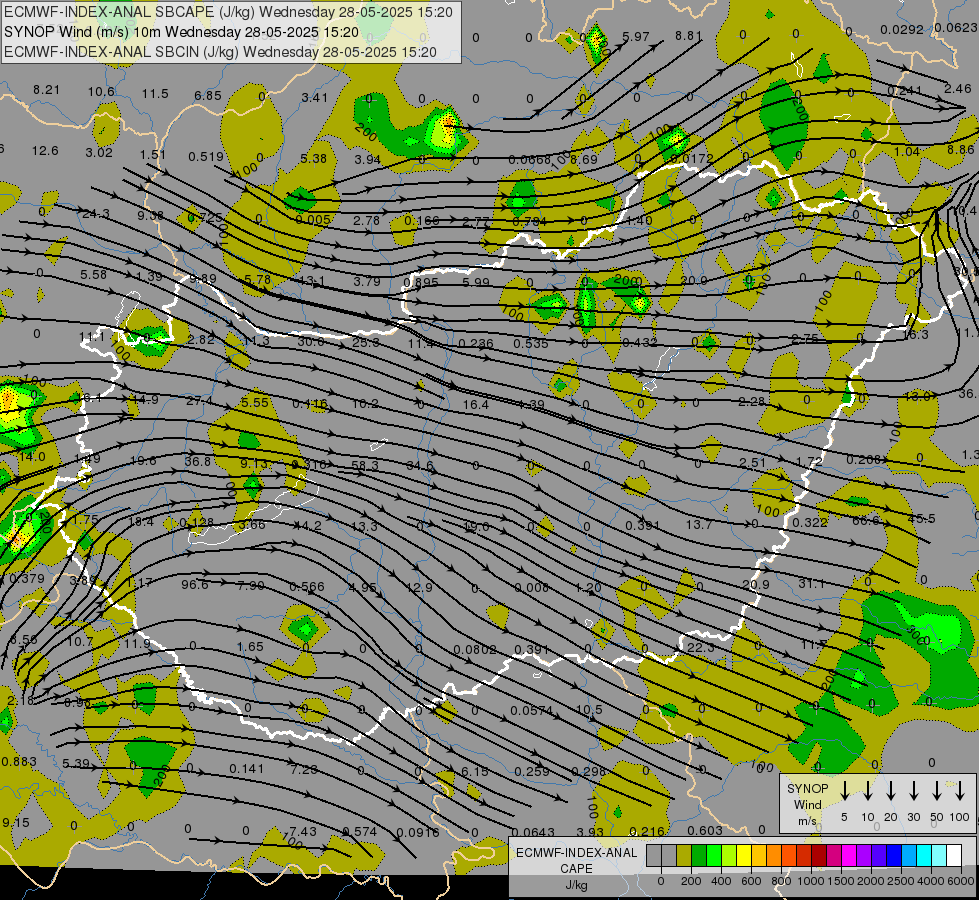This screenshot has width=979, height=900.
Task: Click the 20 m/s wind arrow in the legend
Action: click(891, 791)
